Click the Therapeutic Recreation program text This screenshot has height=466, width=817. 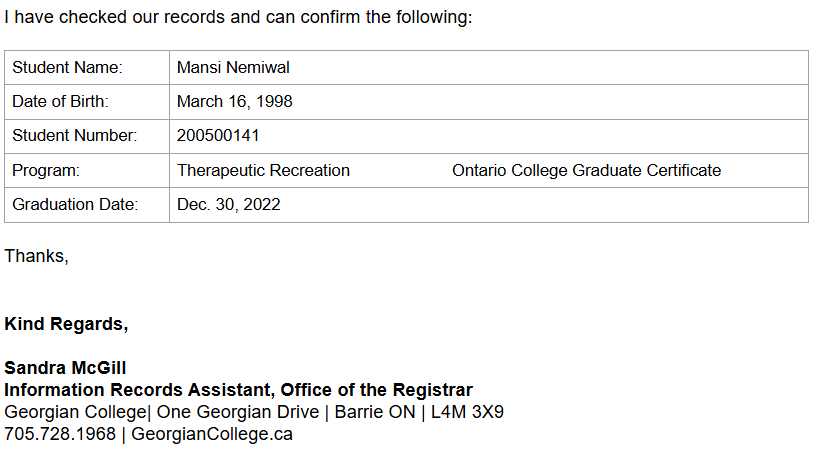(x=264, y=170)
